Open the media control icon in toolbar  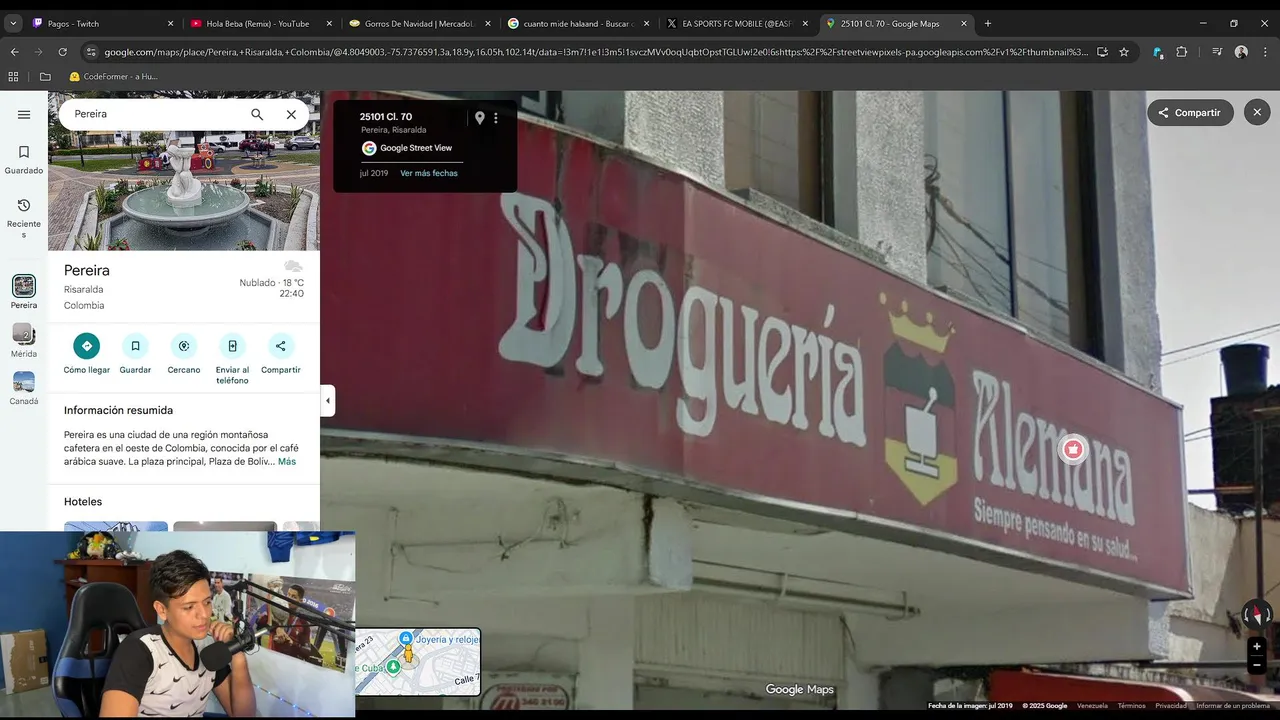[1217, 52]
